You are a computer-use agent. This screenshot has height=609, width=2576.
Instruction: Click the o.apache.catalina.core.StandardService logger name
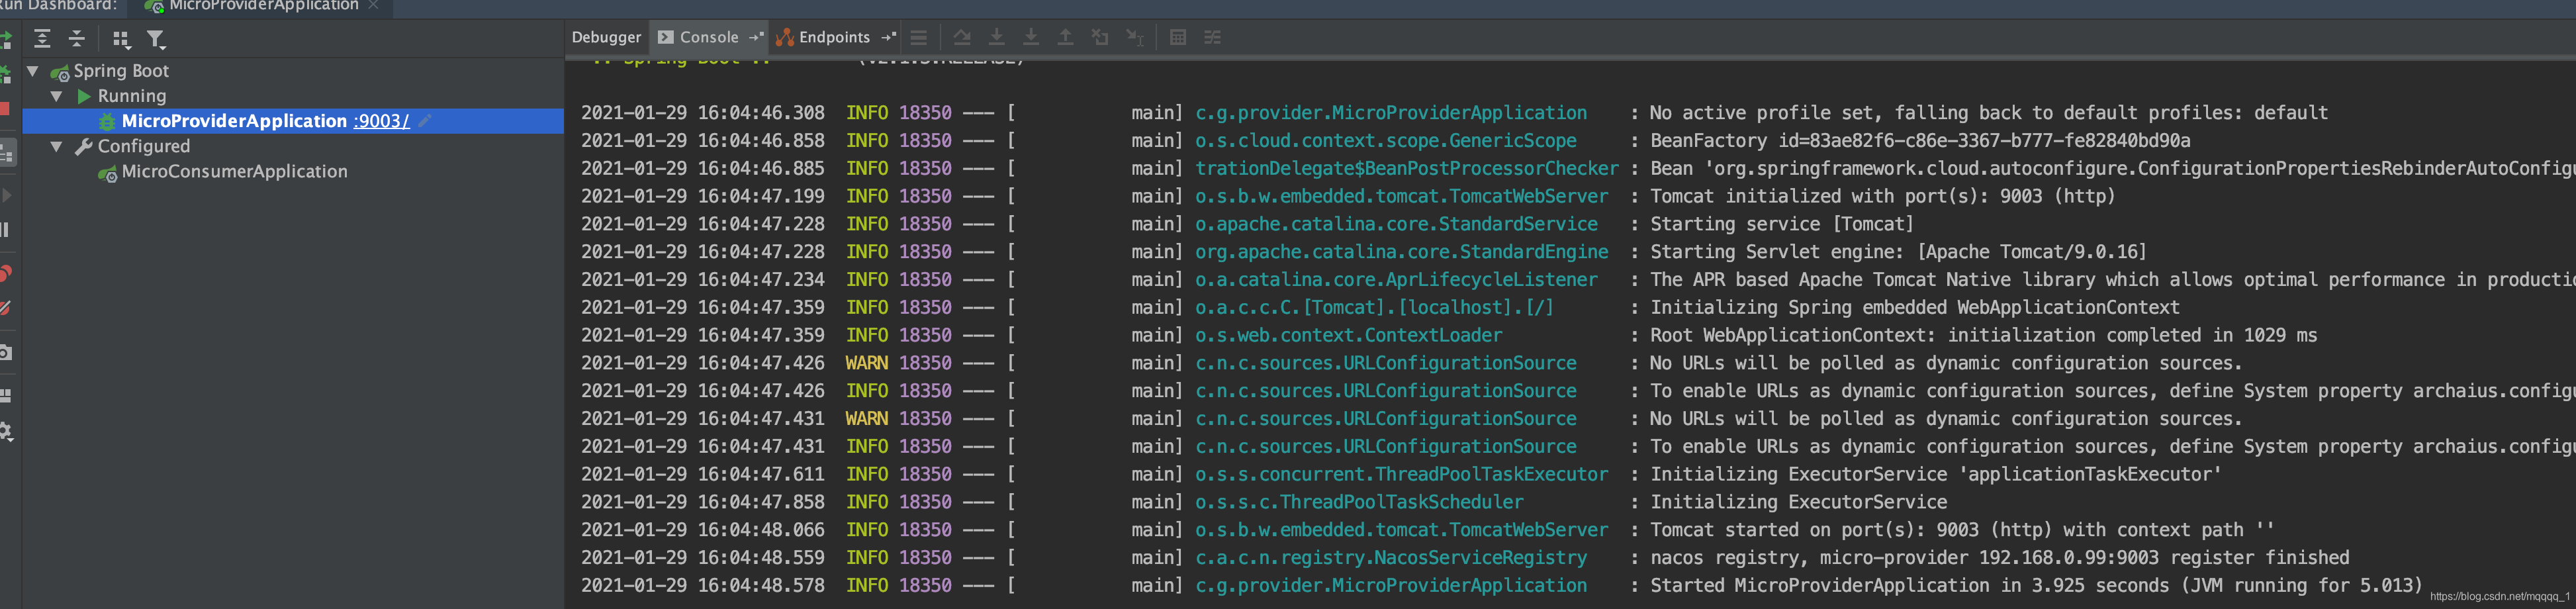coord(1396,224)
